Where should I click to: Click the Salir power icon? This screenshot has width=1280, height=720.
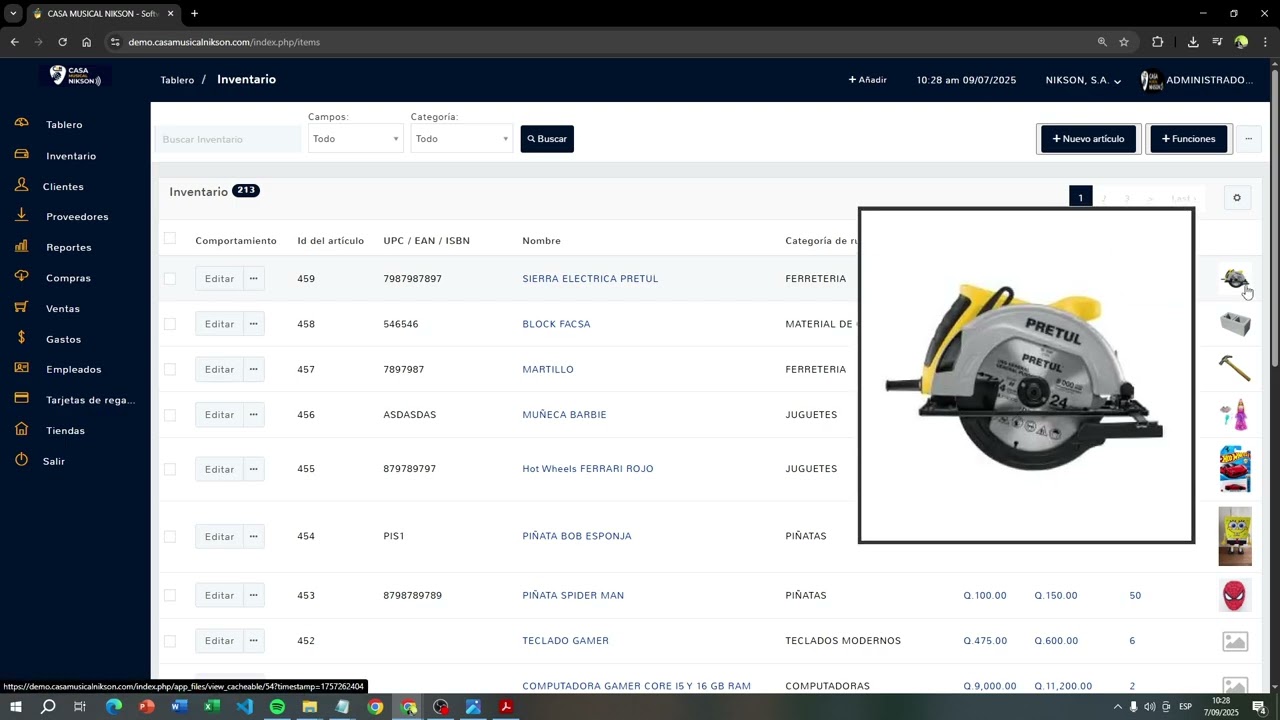21,460
